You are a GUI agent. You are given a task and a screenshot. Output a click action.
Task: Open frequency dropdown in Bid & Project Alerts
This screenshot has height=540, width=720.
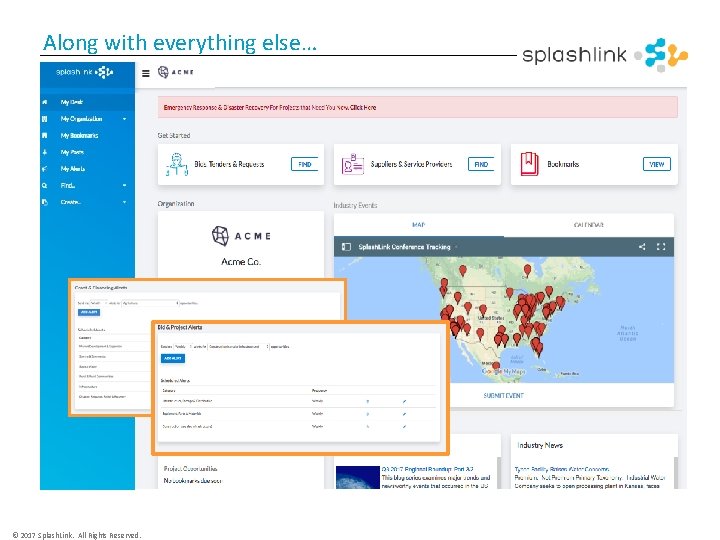(x=182, y=347)
